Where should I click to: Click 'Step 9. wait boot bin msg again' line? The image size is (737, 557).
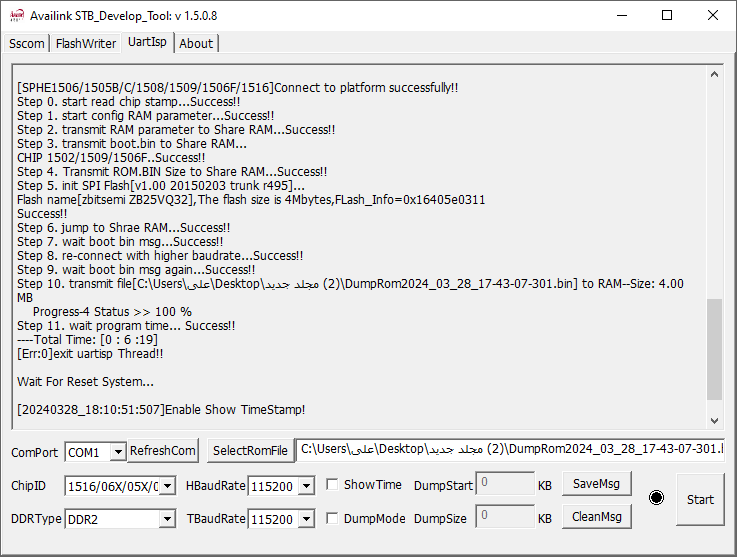(136, 270)
